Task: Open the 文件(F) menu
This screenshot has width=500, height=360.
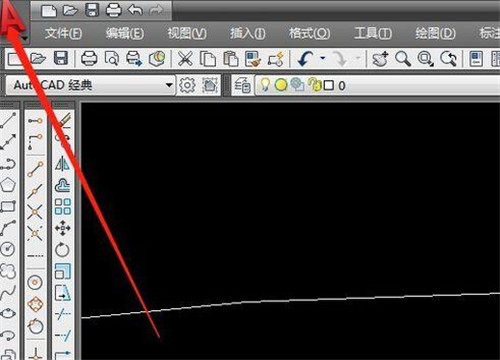Action: coord(63,33)
